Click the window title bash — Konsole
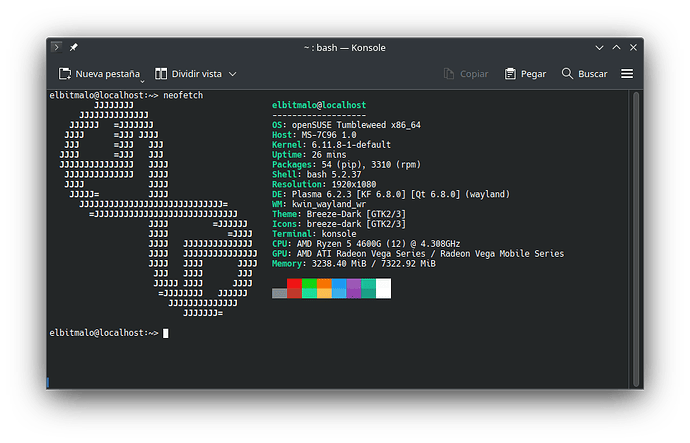This screenshot has height=443, width=690. tap(345, 48)
